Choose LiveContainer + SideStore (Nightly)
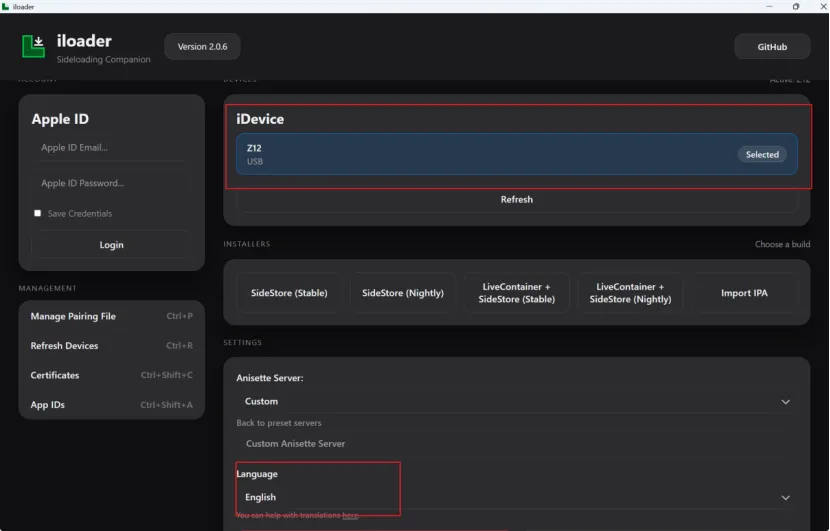 [x=630, y=293]
